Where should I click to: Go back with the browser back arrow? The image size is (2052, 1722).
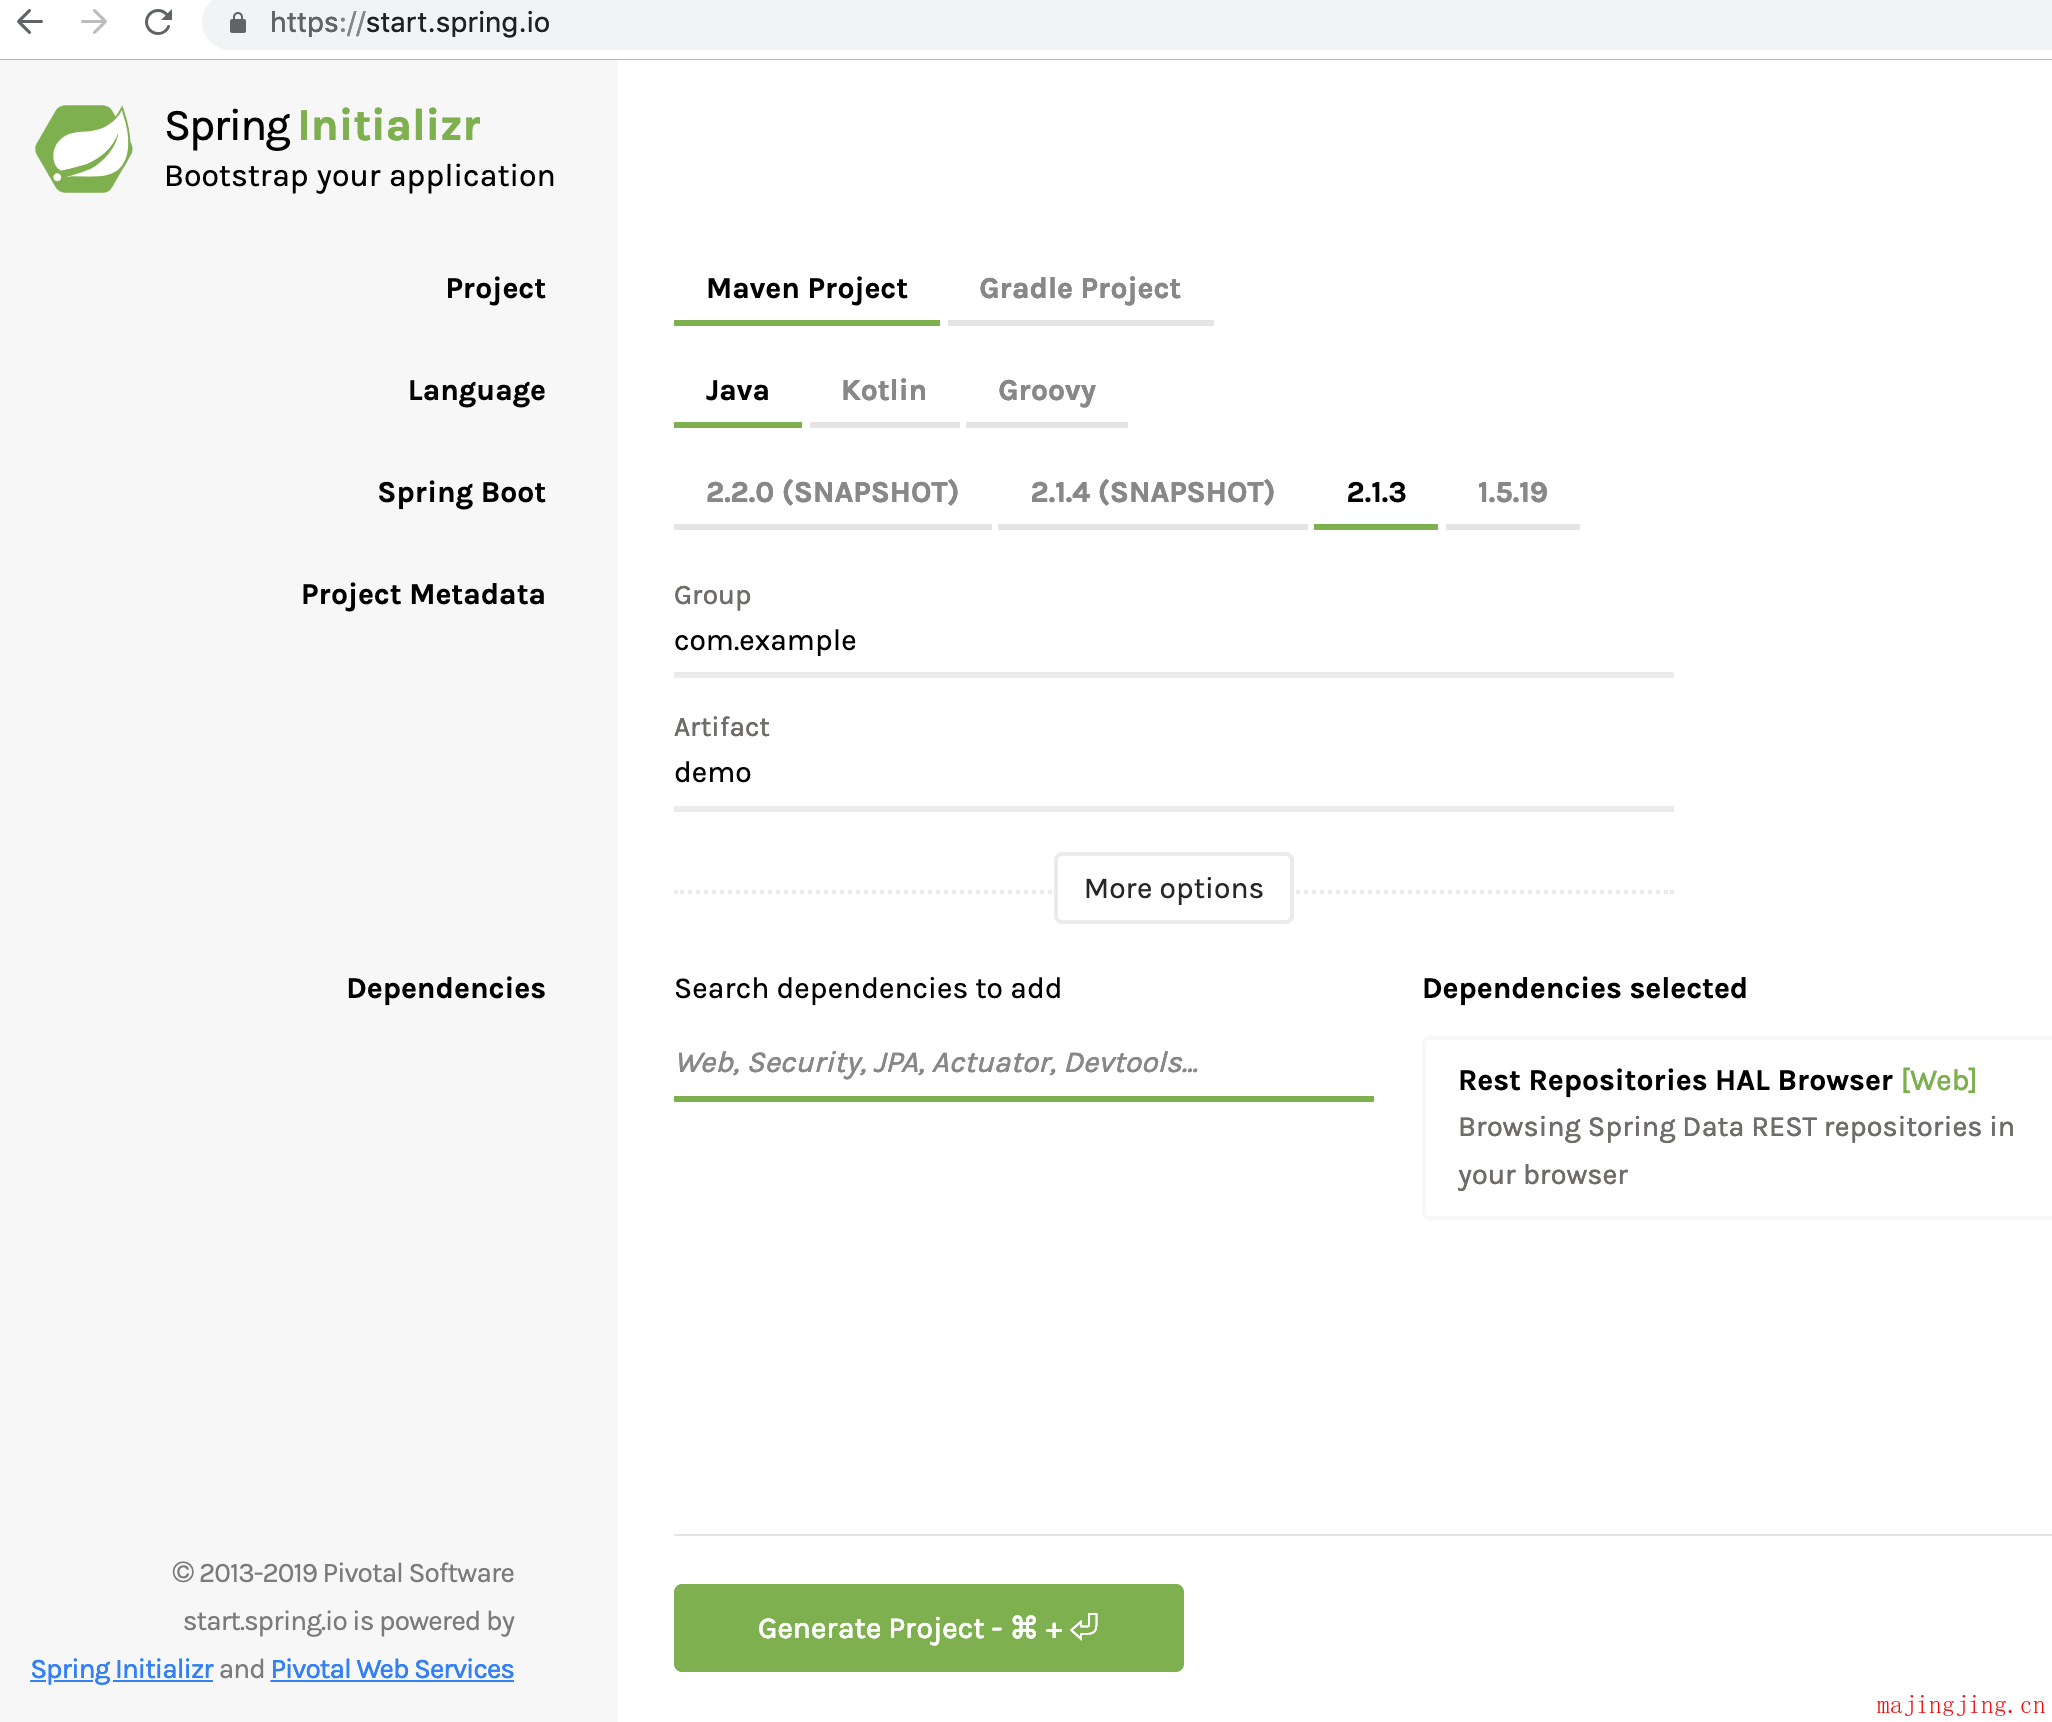click(x=31, y=22)
